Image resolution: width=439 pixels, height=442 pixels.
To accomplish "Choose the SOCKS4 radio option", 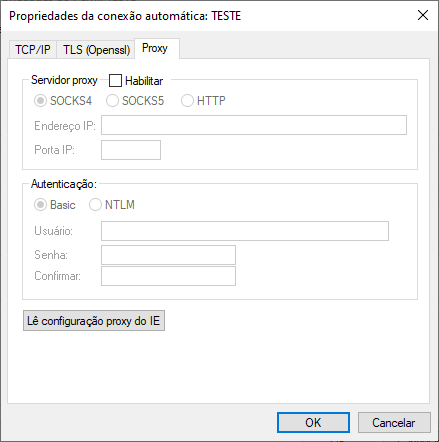I will (x=40, y=101).
